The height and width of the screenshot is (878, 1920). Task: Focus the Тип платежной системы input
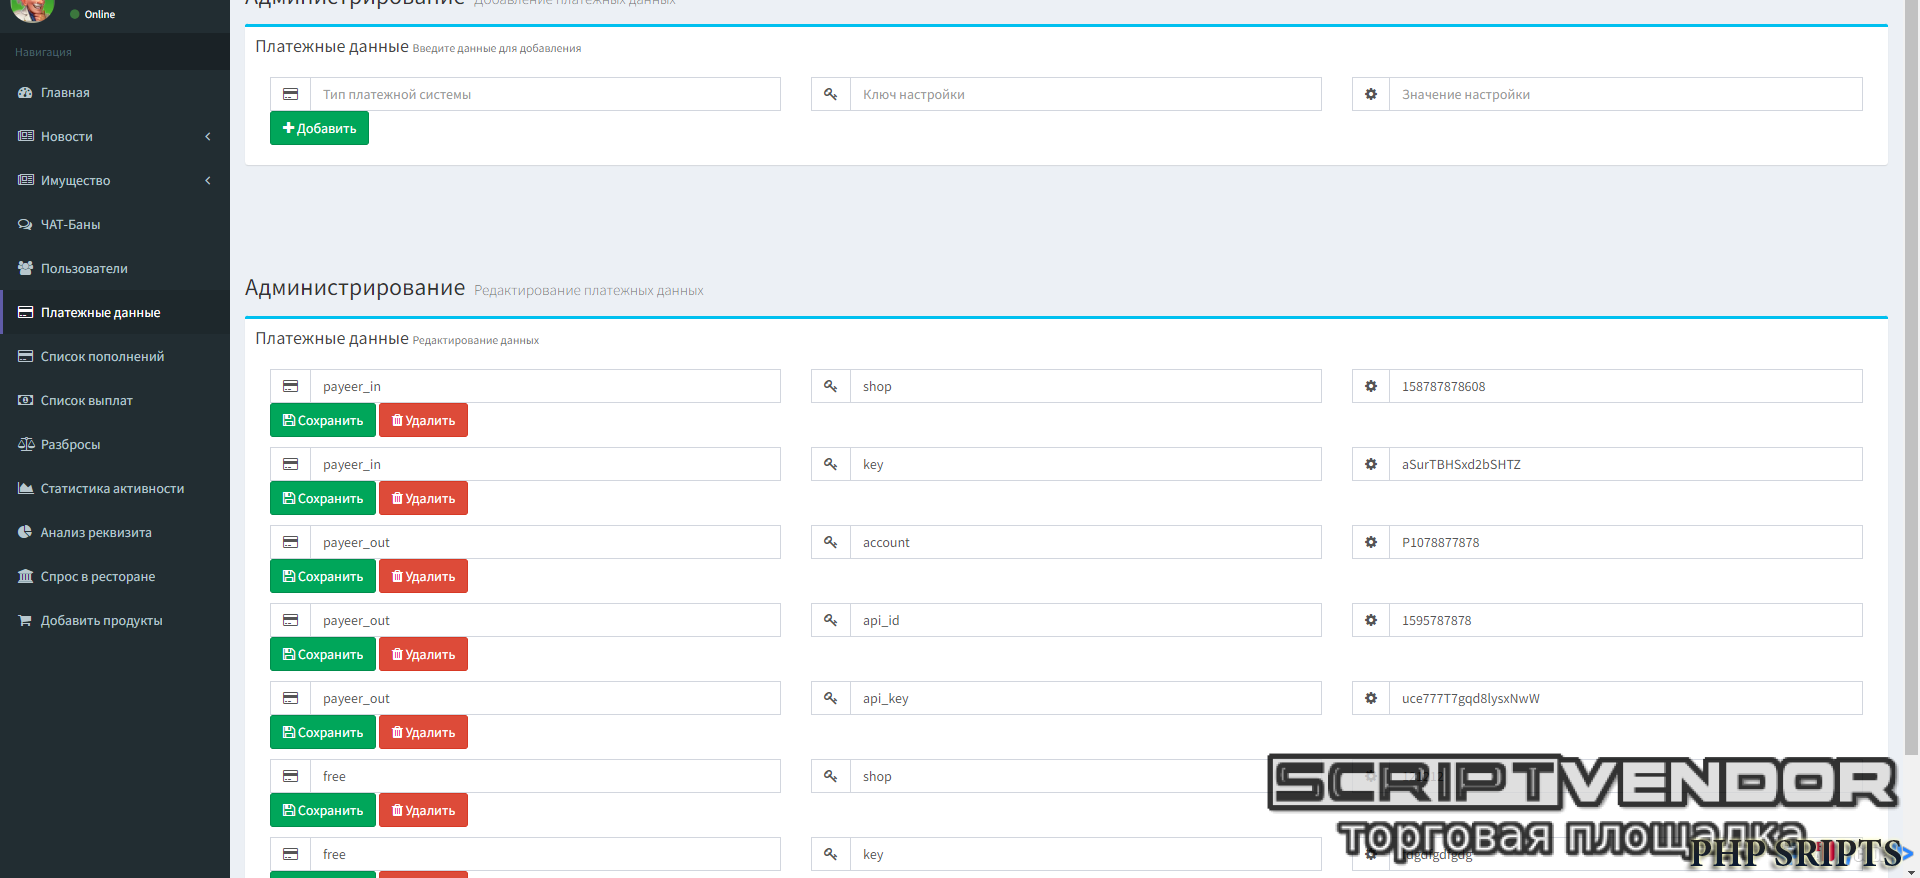545,95
